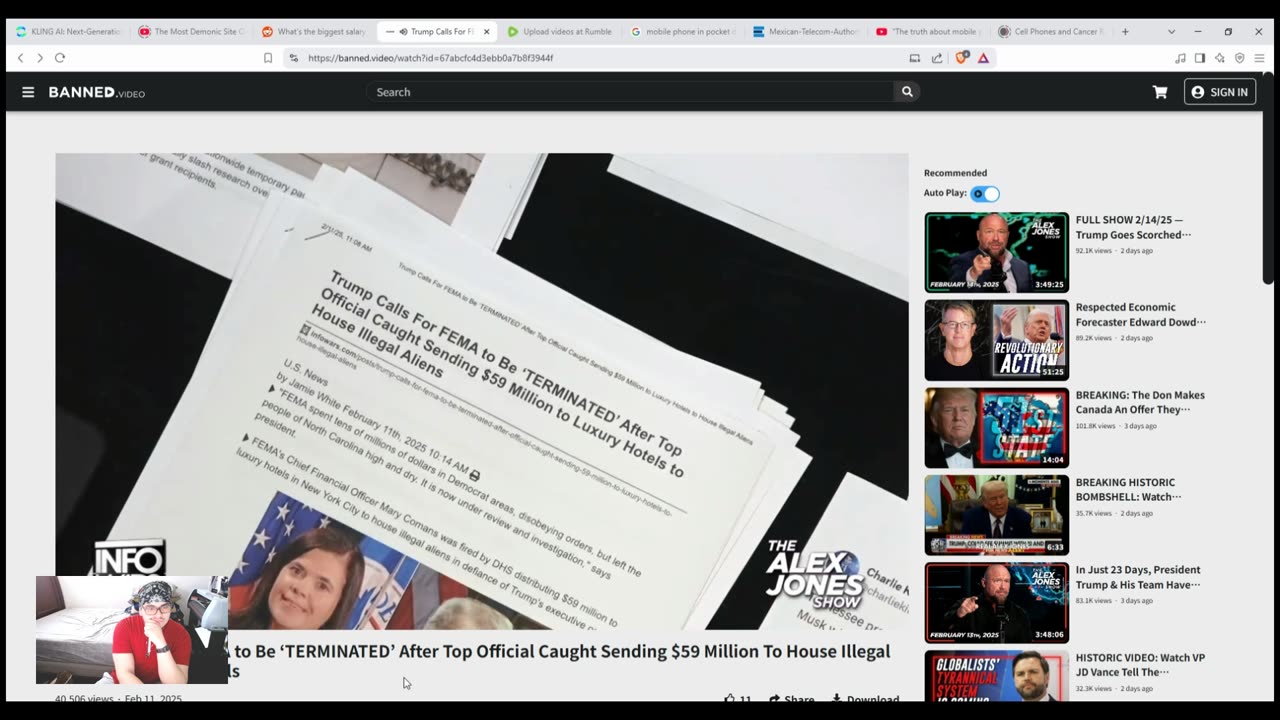Open Respected Economic Forecaster Edward Dowd title
This screenshot has height=720, width=1280.
click(x=1140, y=315)
